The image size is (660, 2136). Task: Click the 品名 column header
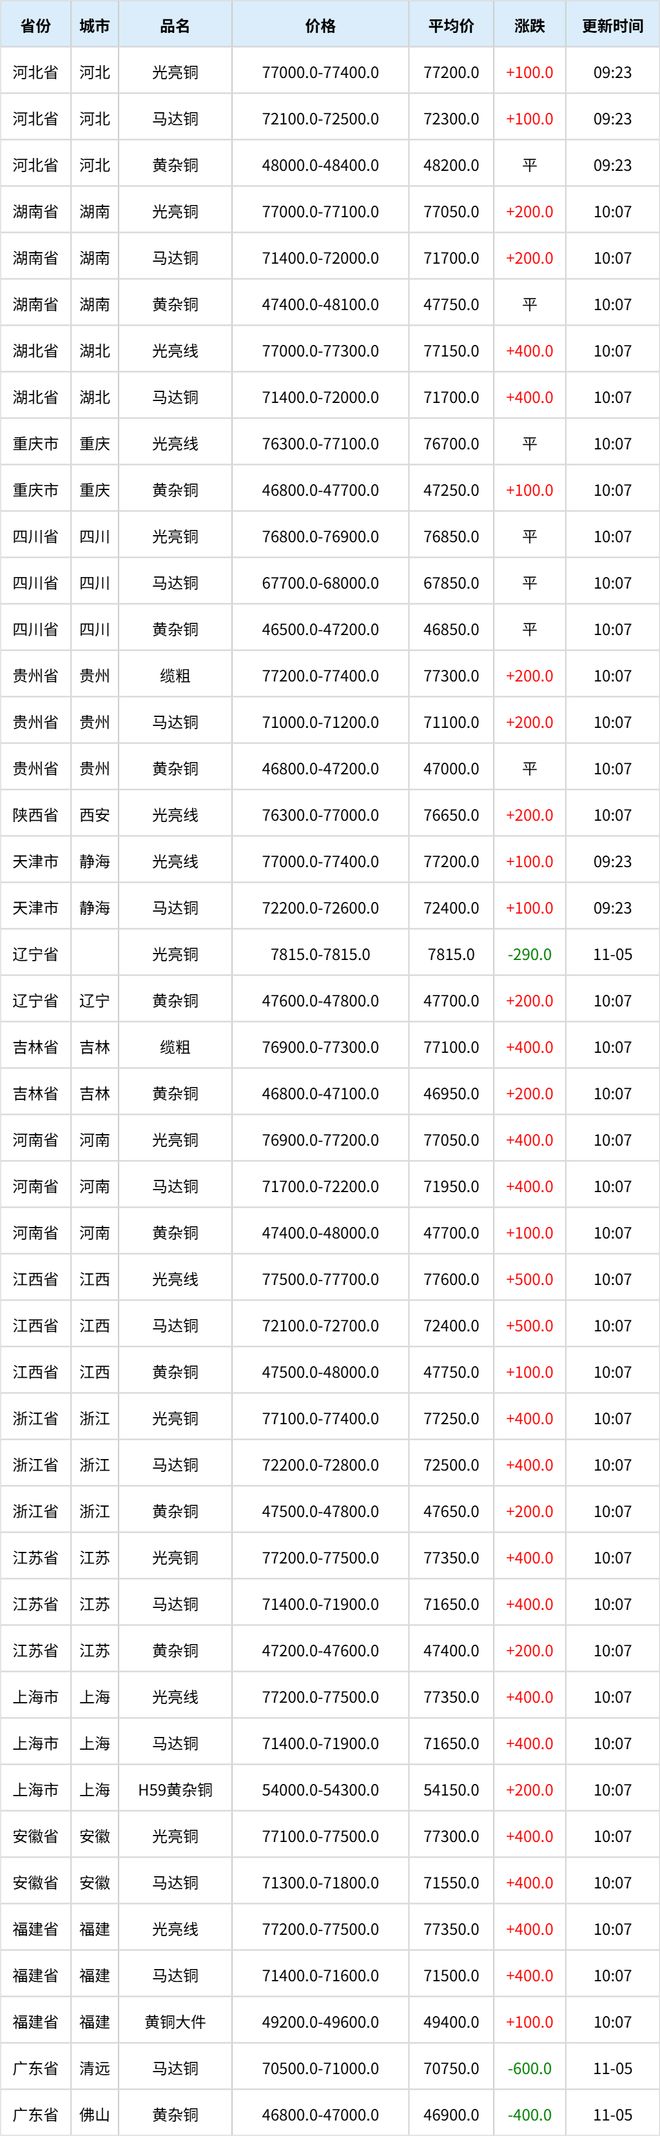[175, 26]
